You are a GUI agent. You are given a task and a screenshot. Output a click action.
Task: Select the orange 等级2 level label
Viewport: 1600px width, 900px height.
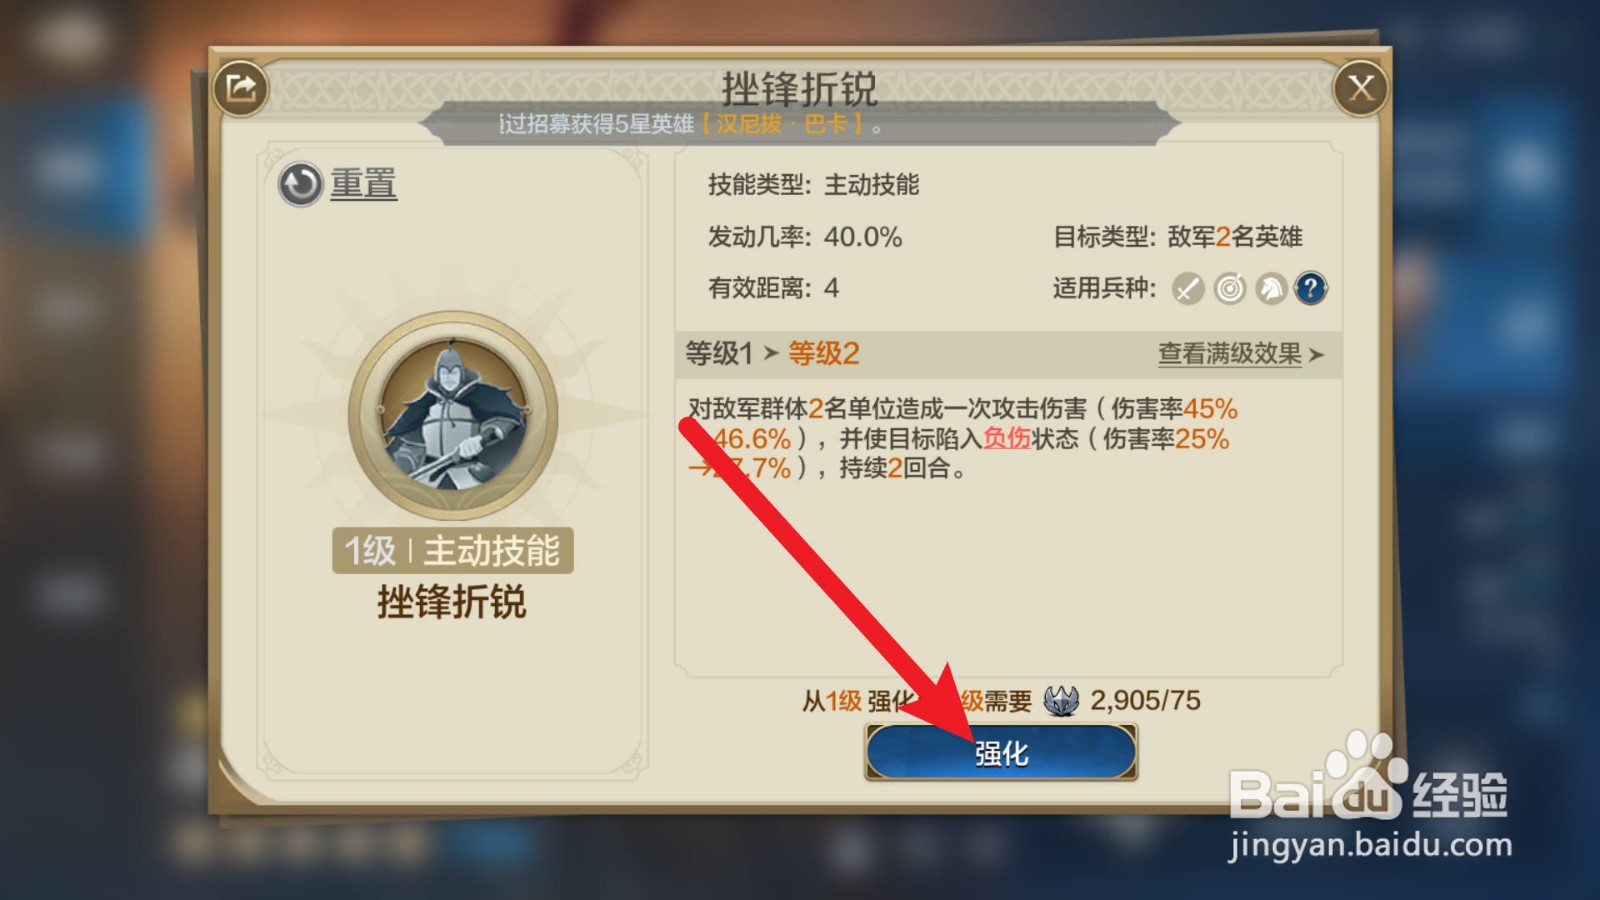(824, 353)
